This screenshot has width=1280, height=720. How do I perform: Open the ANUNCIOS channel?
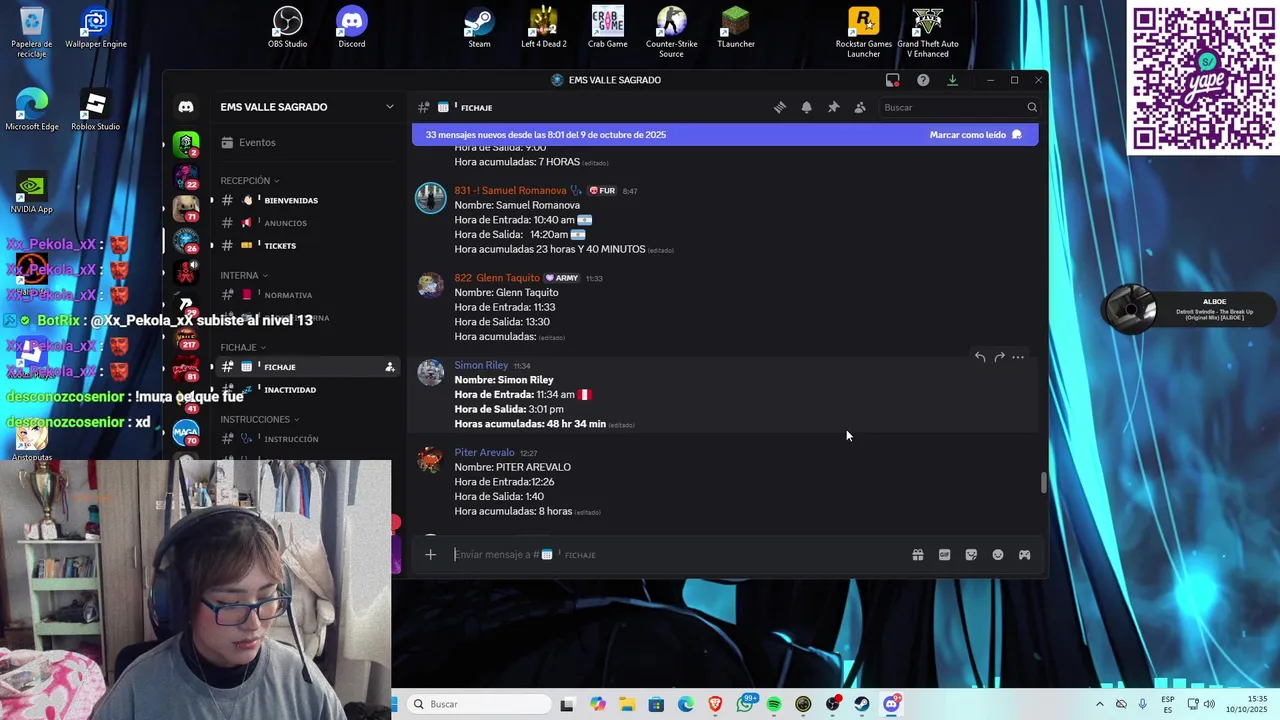click(x=308, y=223)
